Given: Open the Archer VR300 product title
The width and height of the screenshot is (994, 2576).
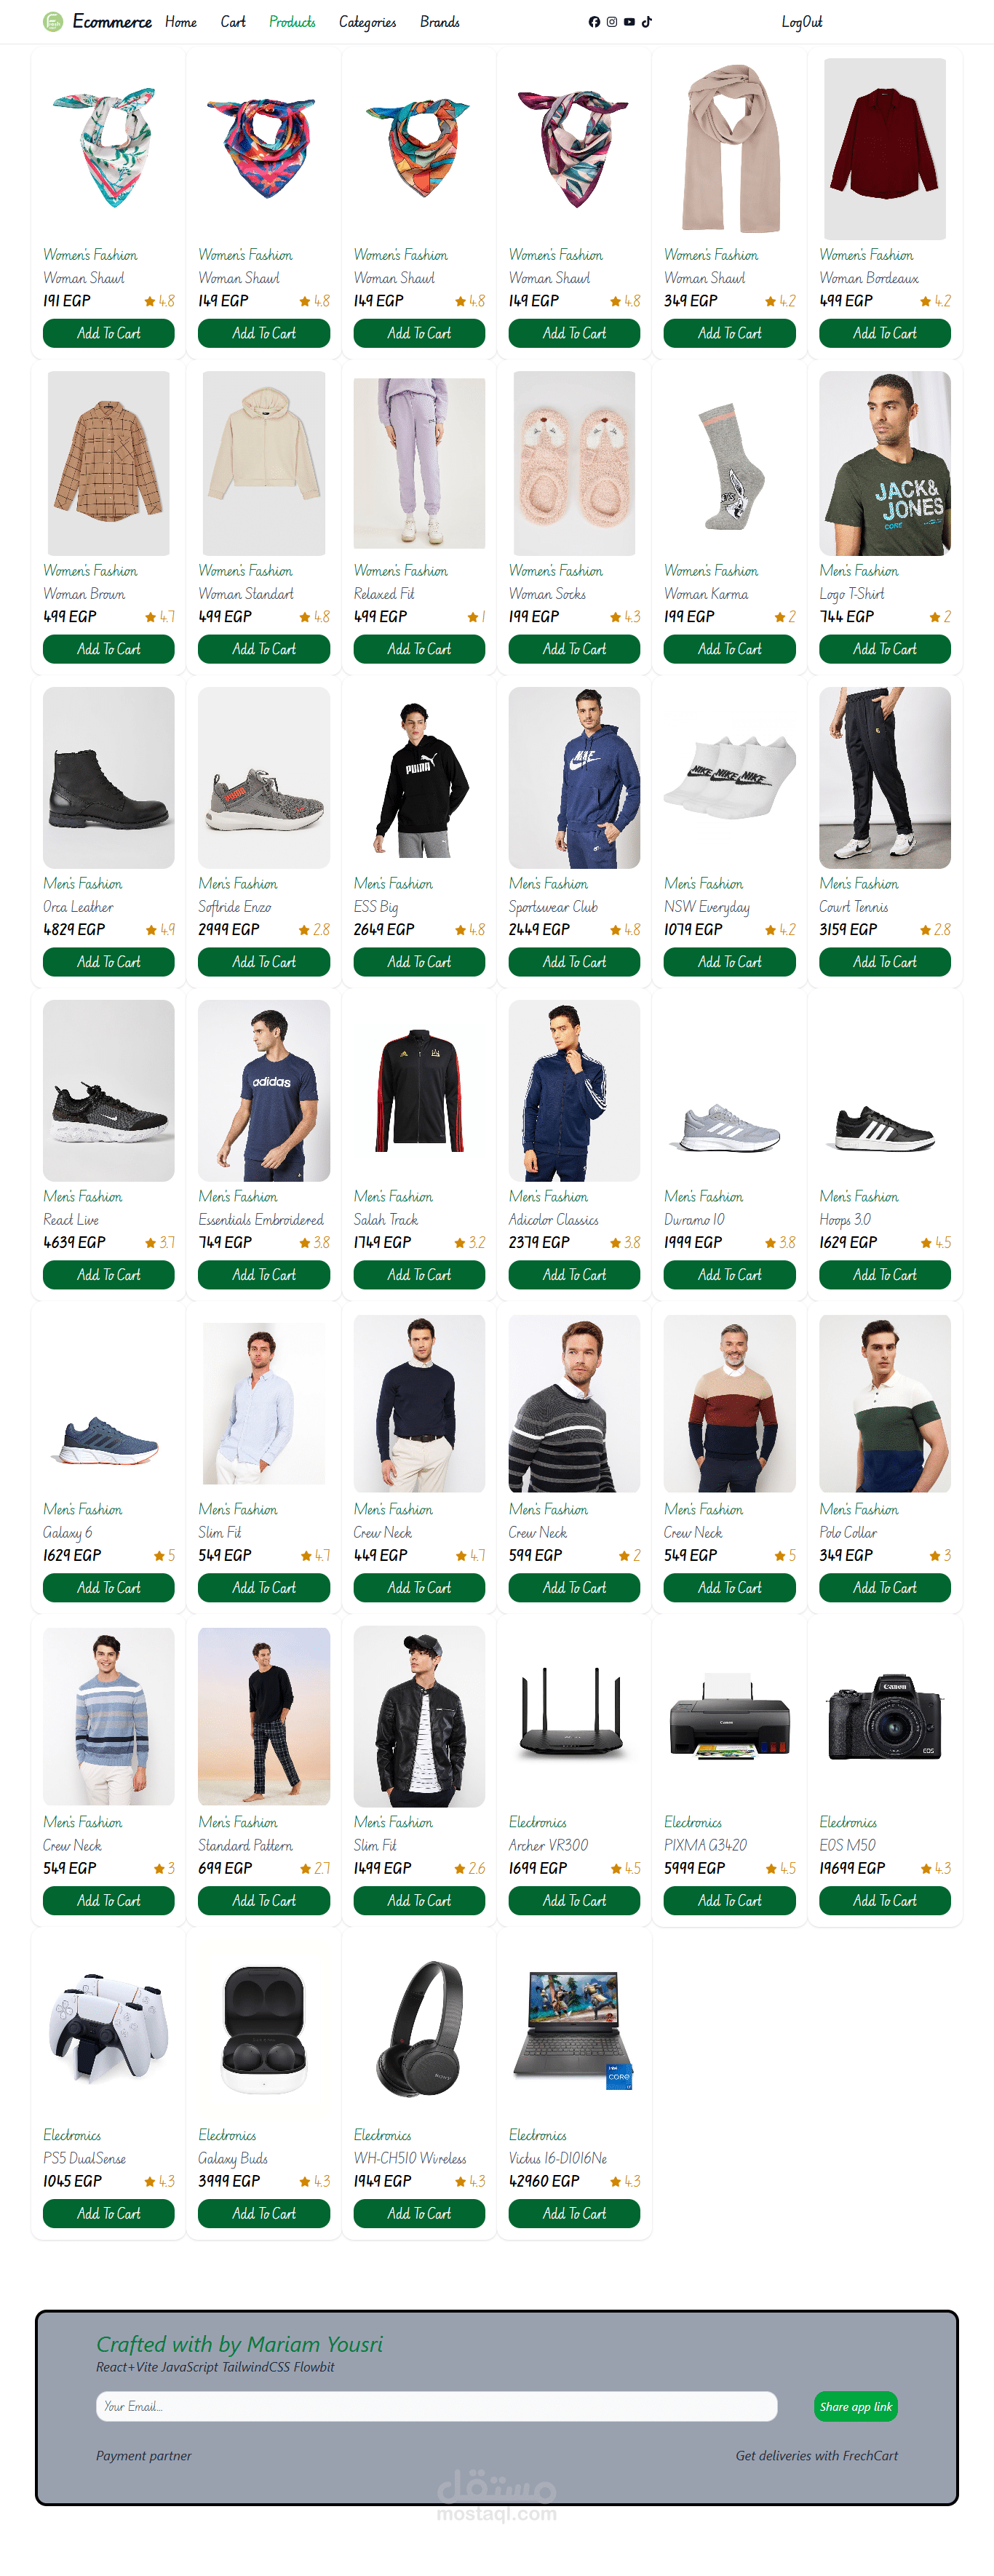Looking at the screenshot, I should [548, 1845].
